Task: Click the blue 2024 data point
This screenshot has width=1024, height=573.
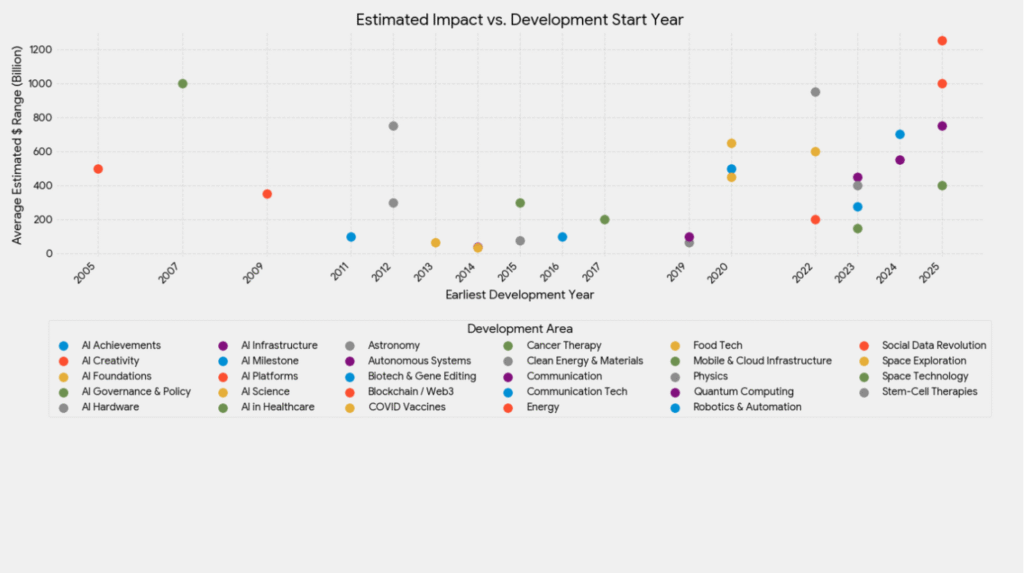Action: click(900, 134)
